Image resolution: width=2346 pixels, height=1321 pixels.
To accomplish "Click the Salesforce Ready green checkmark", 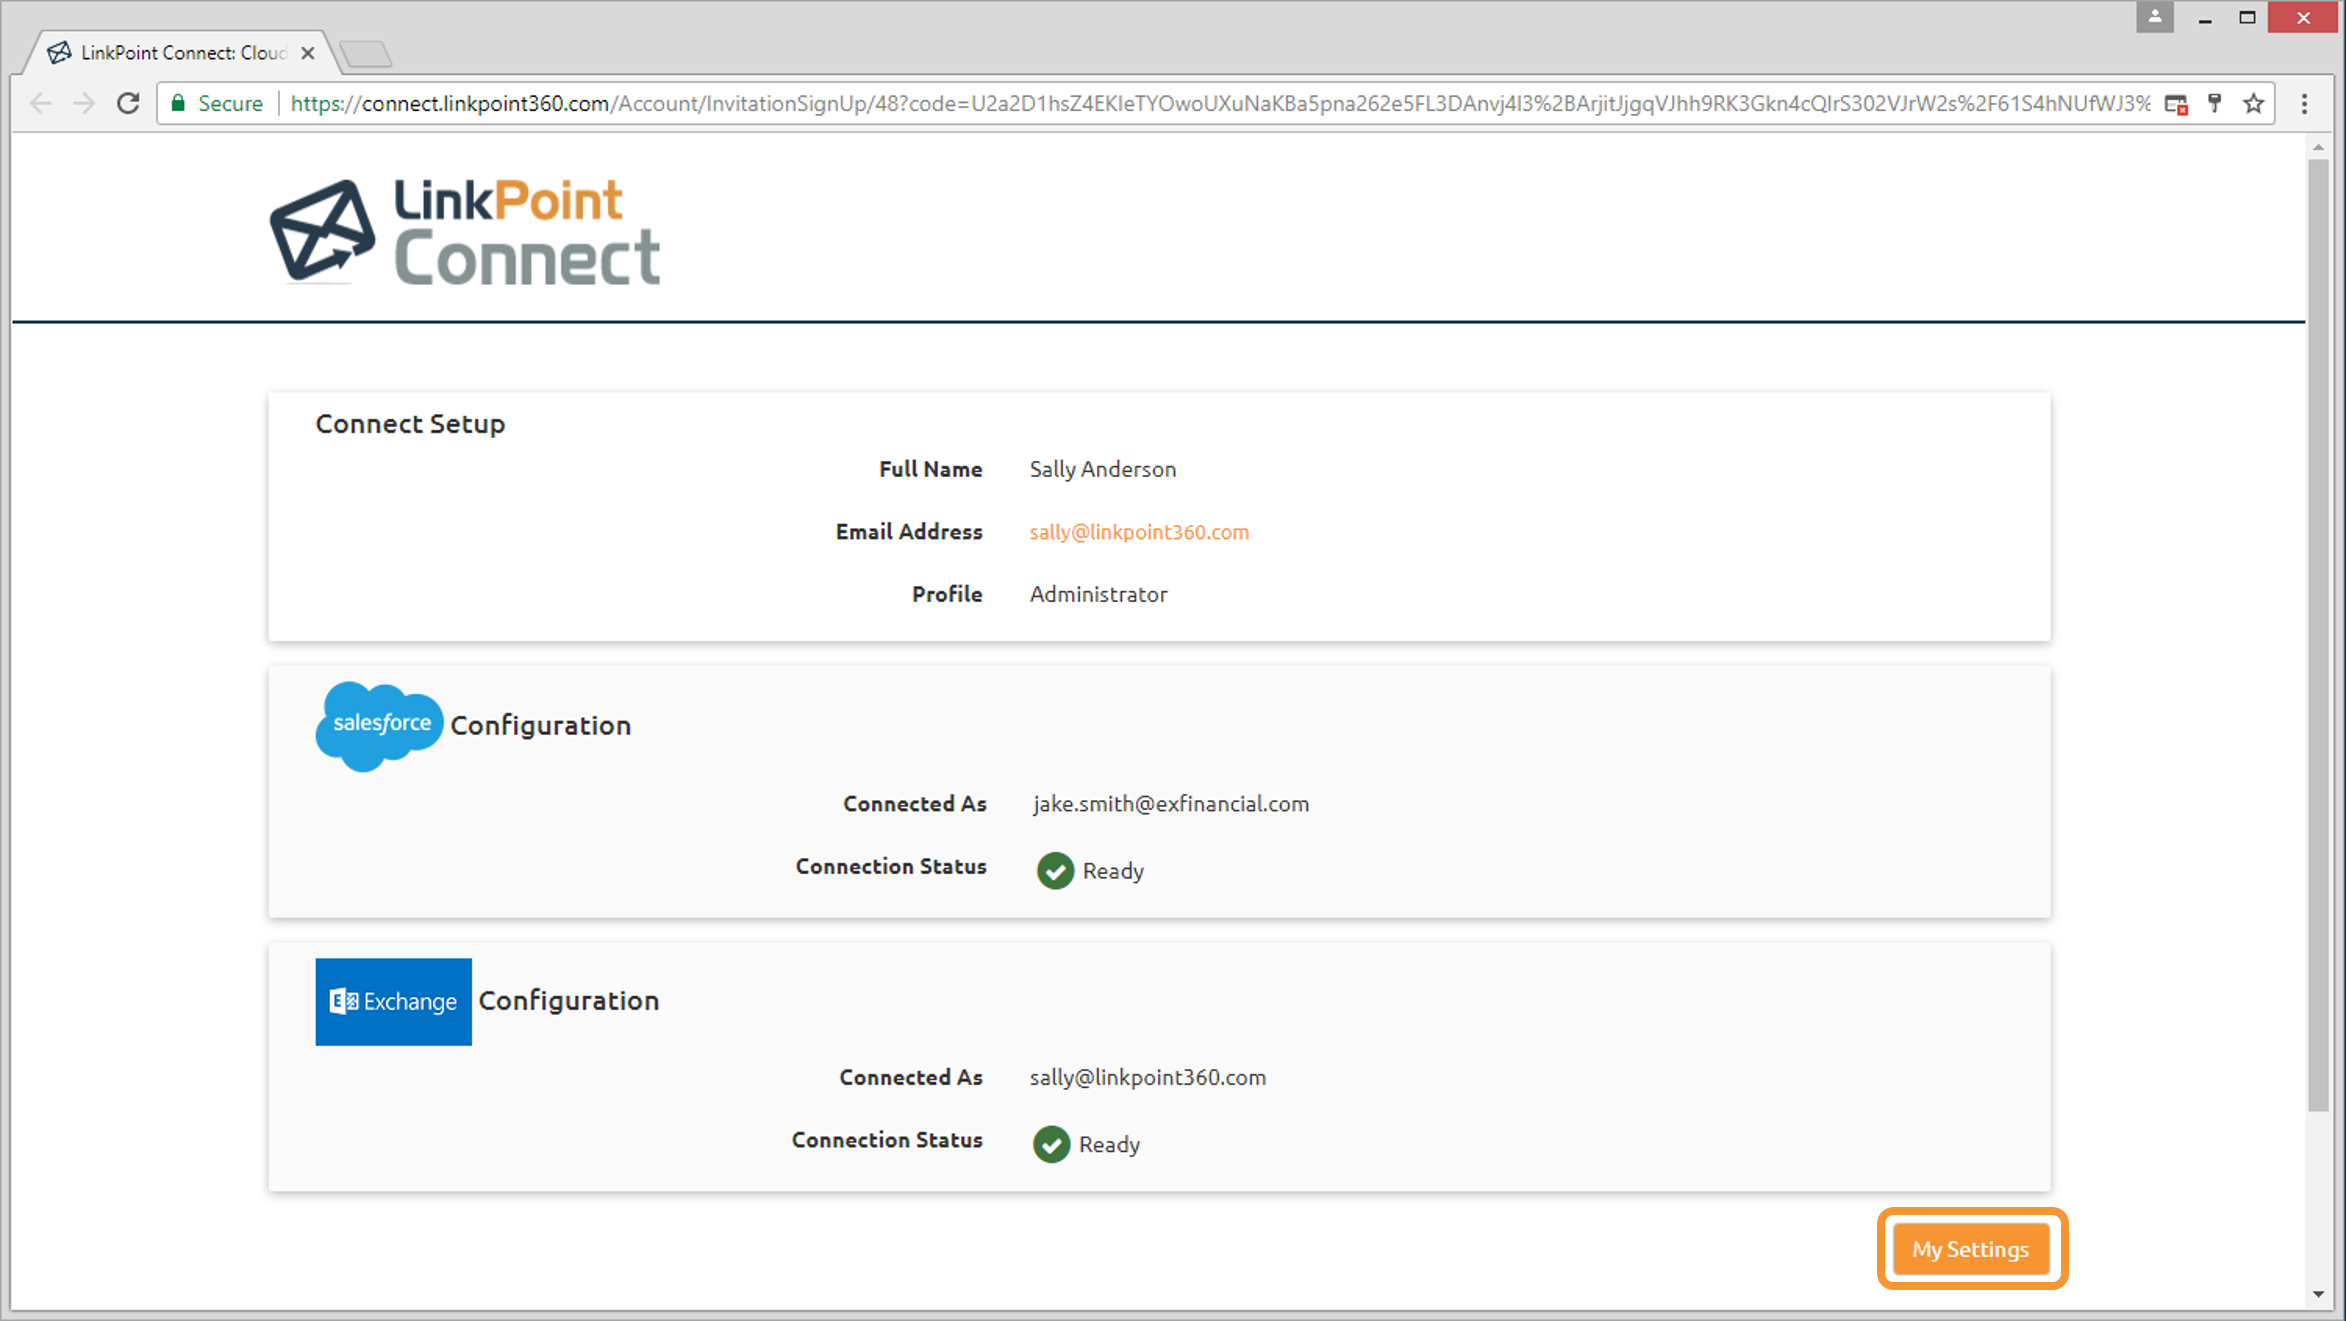I will point(1055,870).
